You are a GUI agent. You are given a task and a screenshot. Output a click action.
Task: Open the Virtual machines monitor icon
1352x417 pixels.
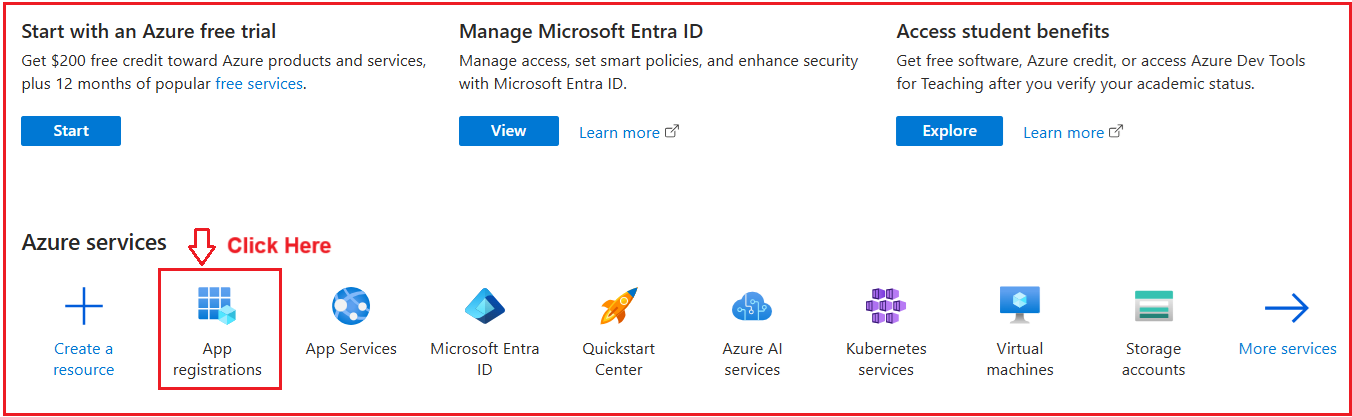tap(1020, 306)
